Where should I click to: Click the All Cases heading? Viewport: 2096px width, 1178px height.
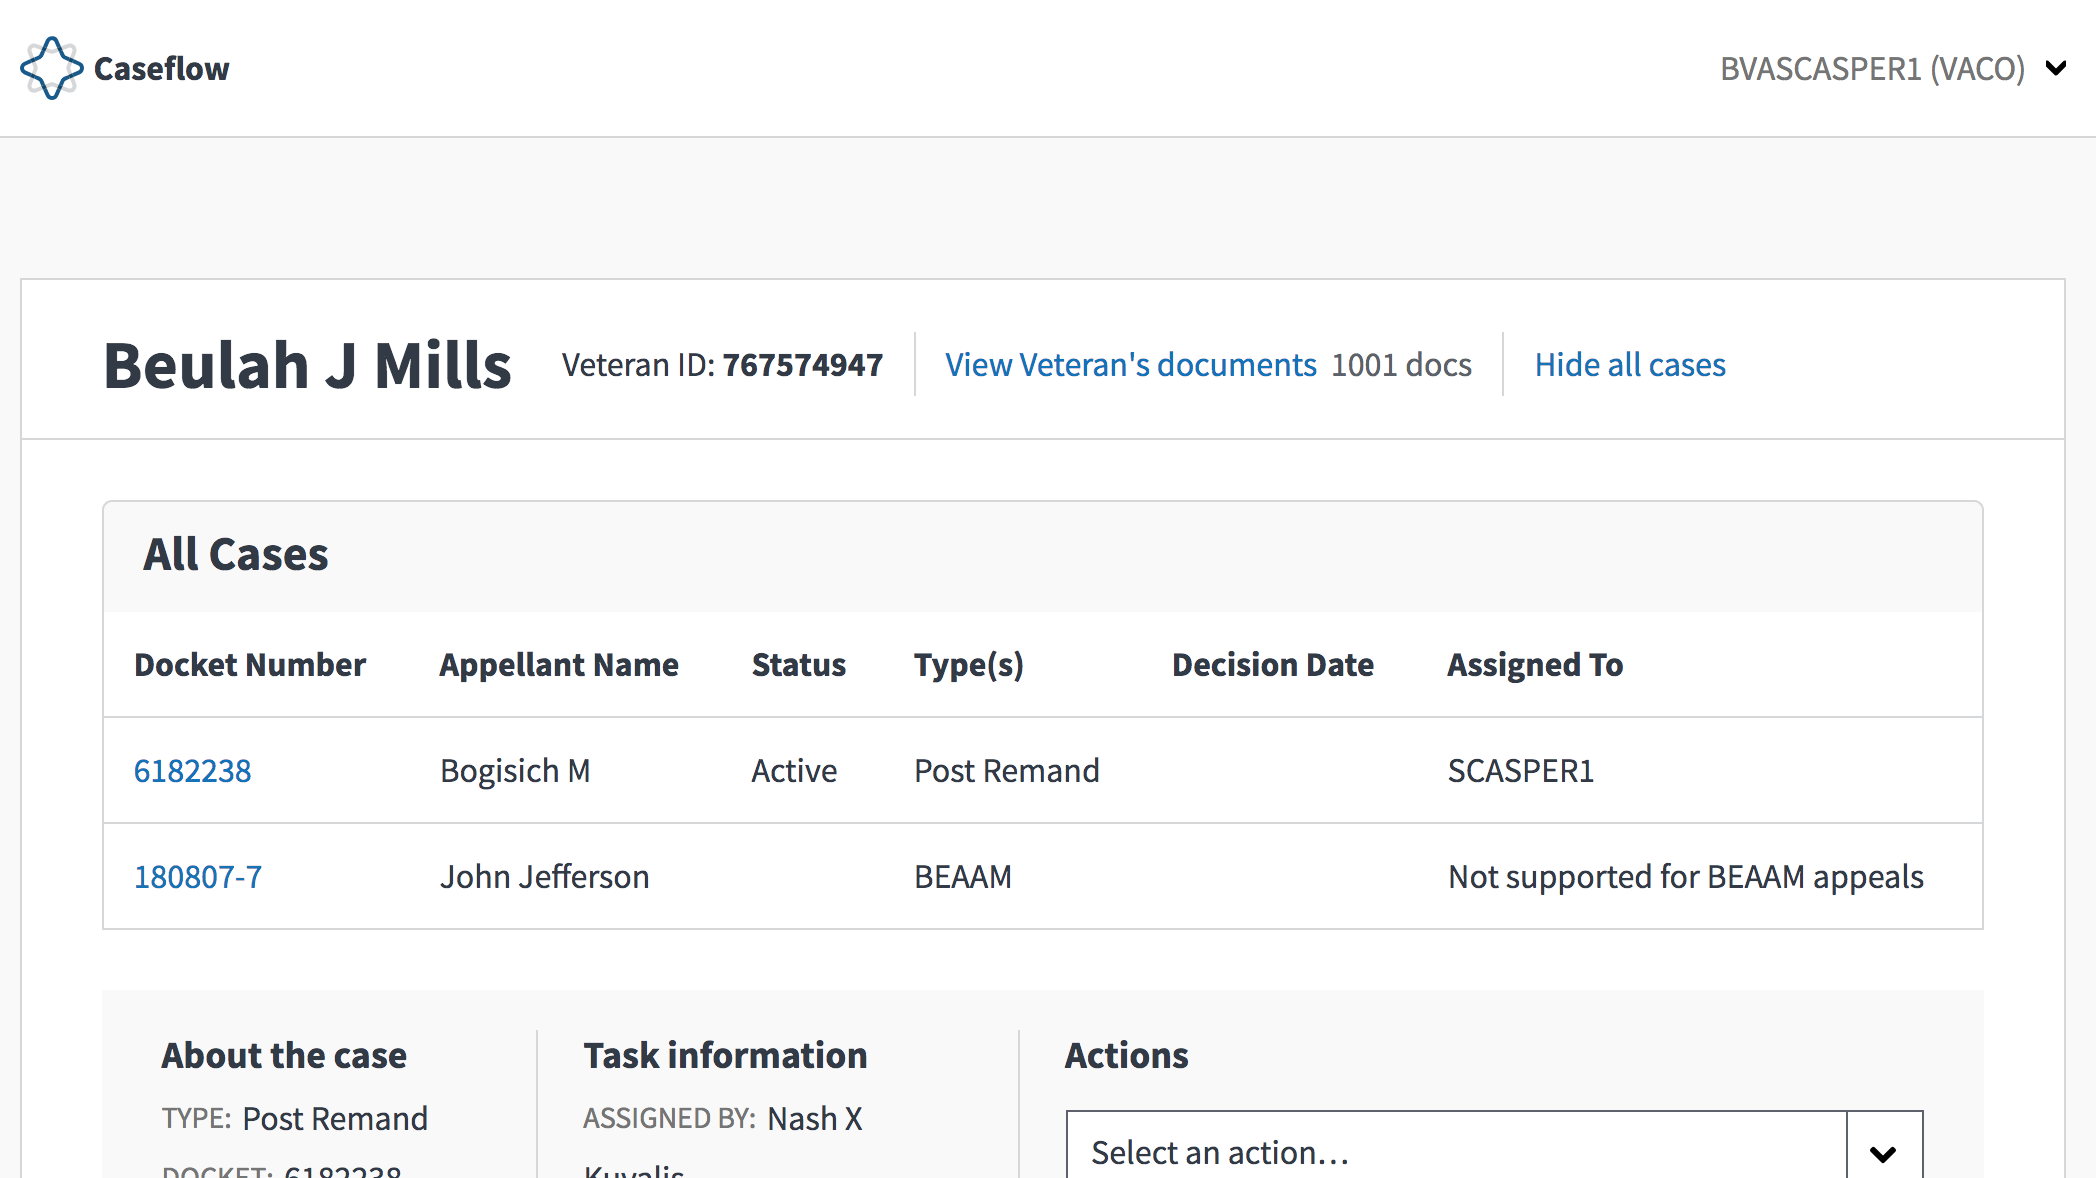pos(236,554)
